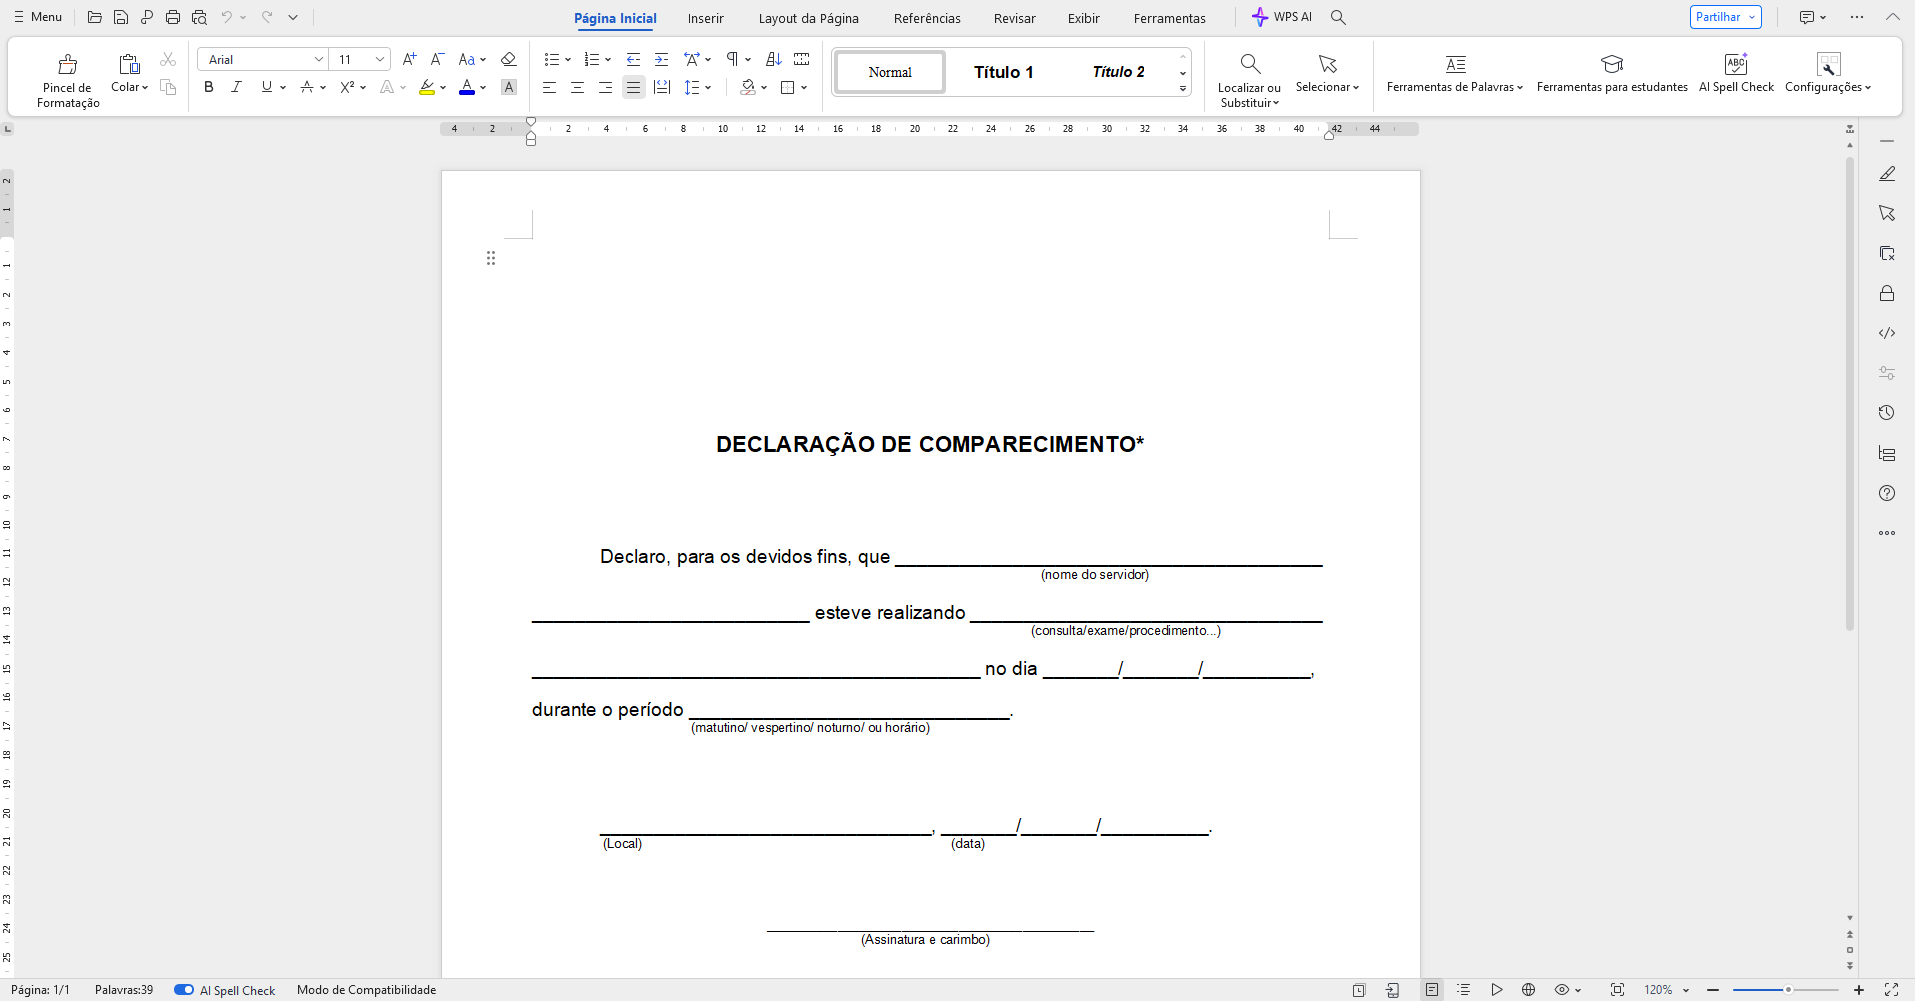Toggle the AI Spell Check switch in status bar
The height and width of the screenshot is (1001, 1915).
pyautogui.click(x=184, y=990)
